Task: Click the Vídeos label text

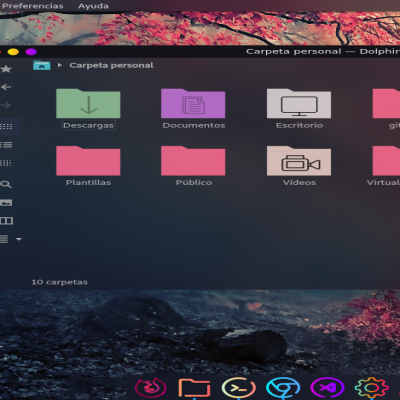Action: (x=299, y=183)
